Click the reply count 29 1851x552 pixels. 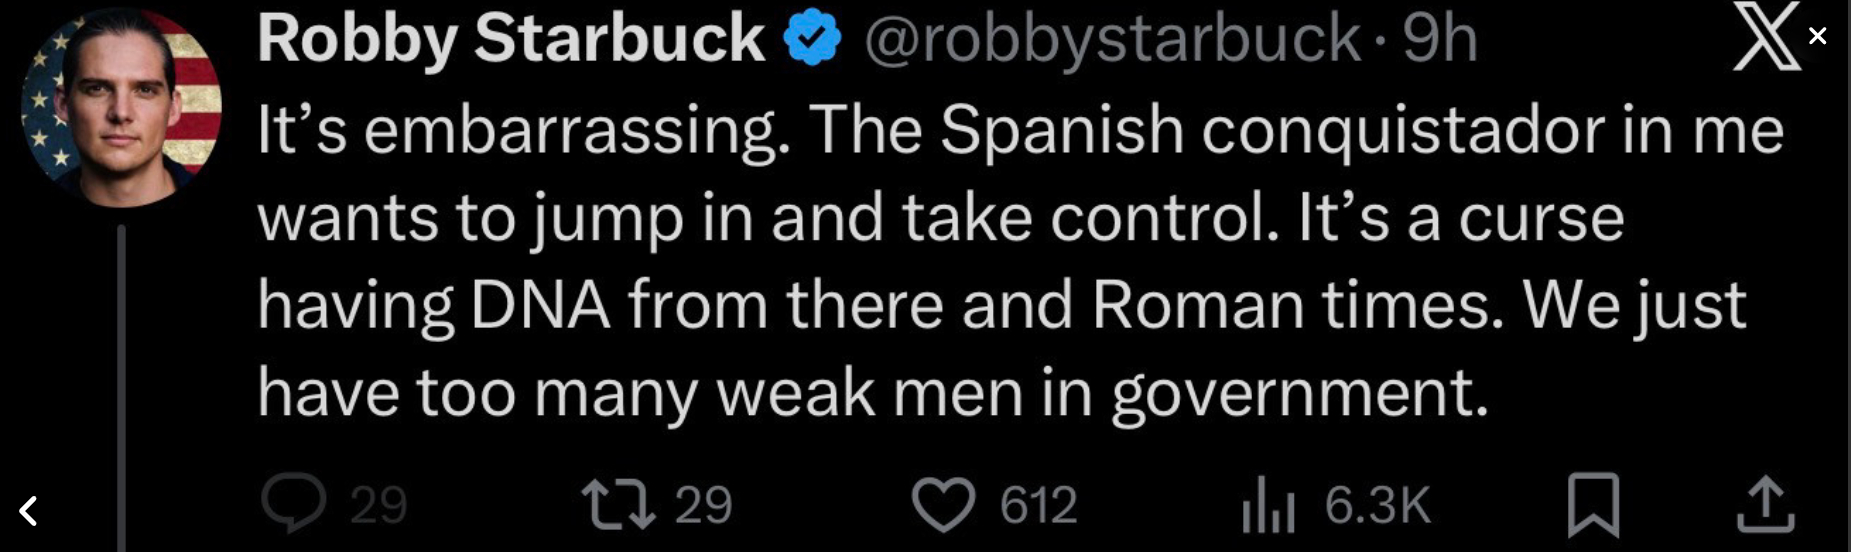tap(379, 505)
